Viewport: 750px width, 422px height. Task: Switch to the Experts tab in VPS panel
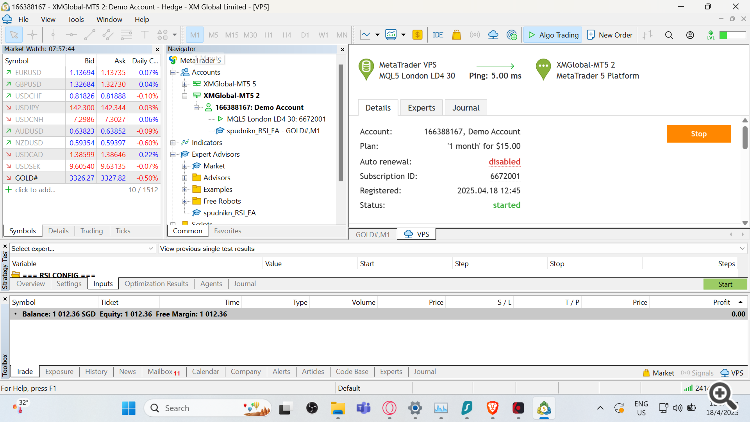421,108
